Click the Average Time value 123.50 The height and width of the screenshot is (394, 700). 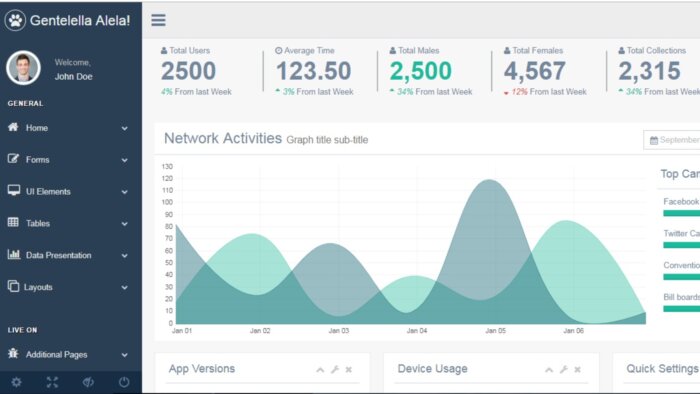point(313,71)
